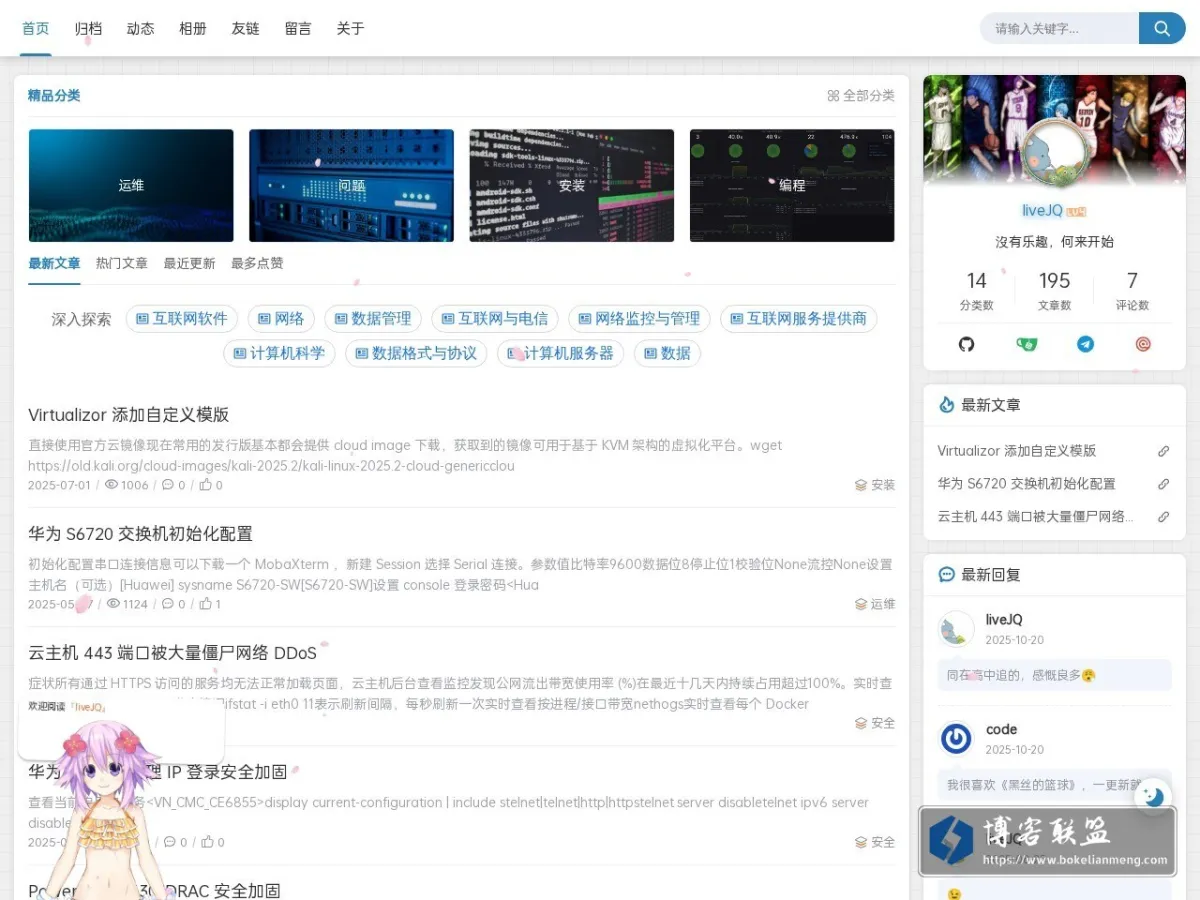1200x900 pixels.
Task: Click 互联网与电信 tag
Action: tap(495, 319)
